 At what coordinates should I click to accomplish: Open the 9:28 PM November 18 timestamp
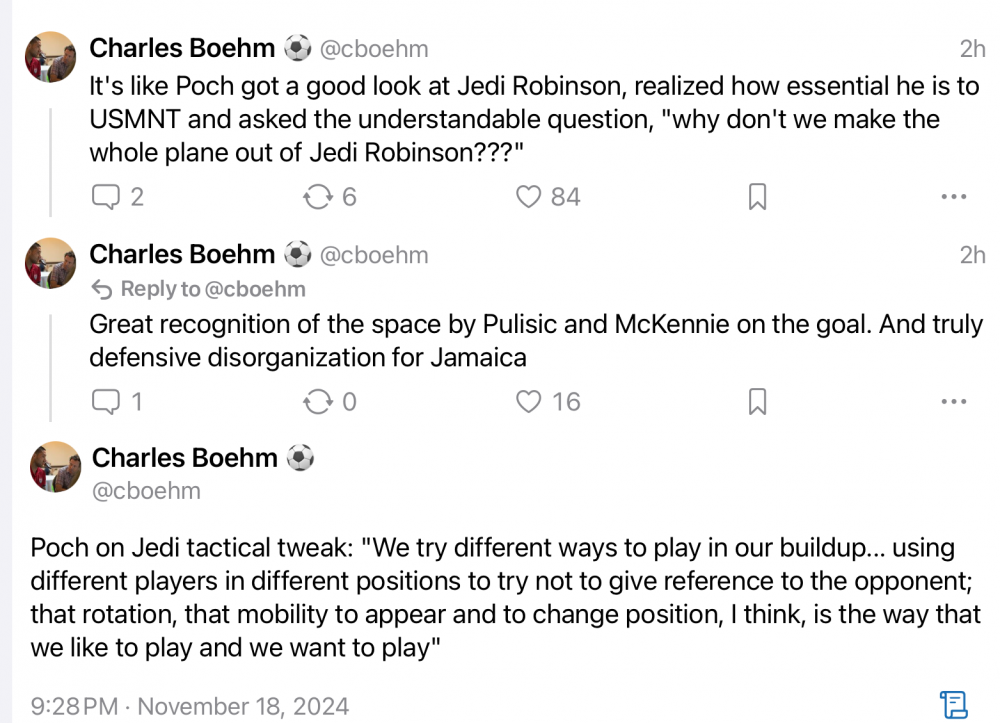pos(190,706)
